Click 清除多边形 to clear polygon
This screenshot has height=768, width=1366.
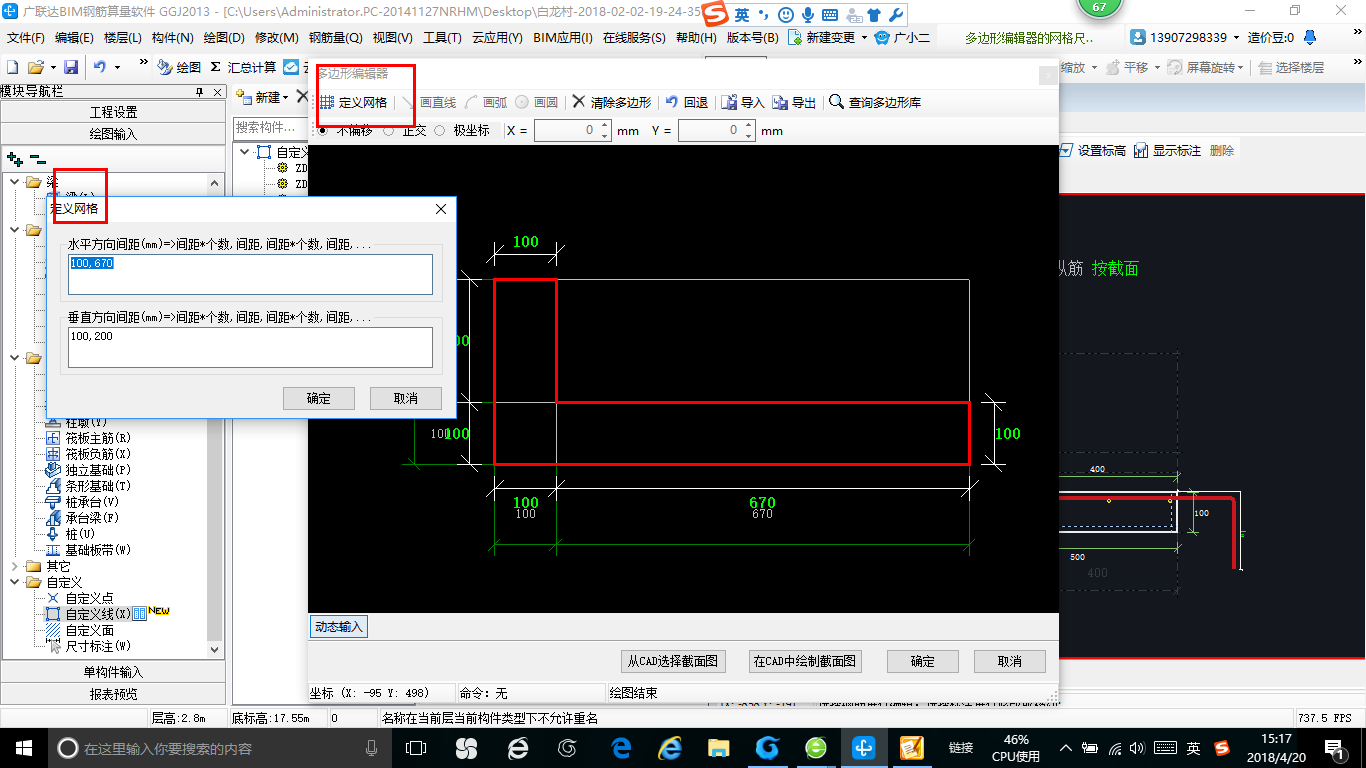(x=611, y=102)
